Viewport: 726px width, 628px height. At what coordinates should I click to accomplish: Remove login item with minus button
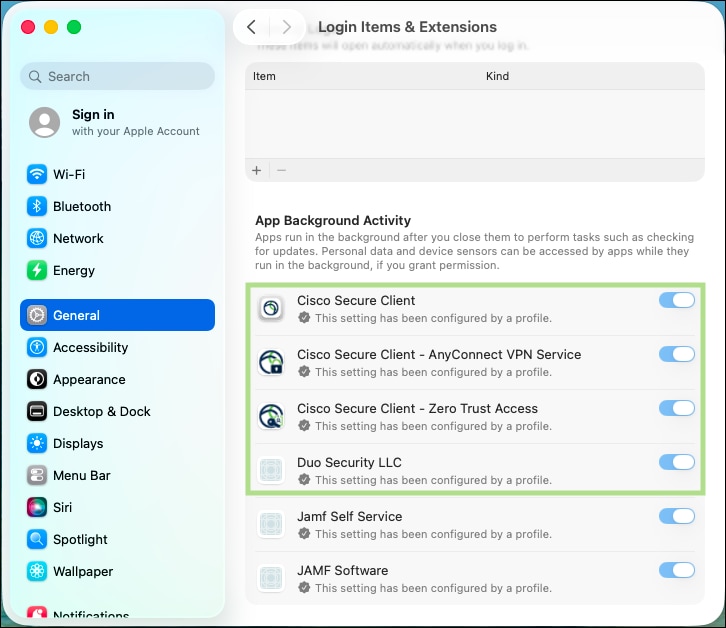point(281,170)
